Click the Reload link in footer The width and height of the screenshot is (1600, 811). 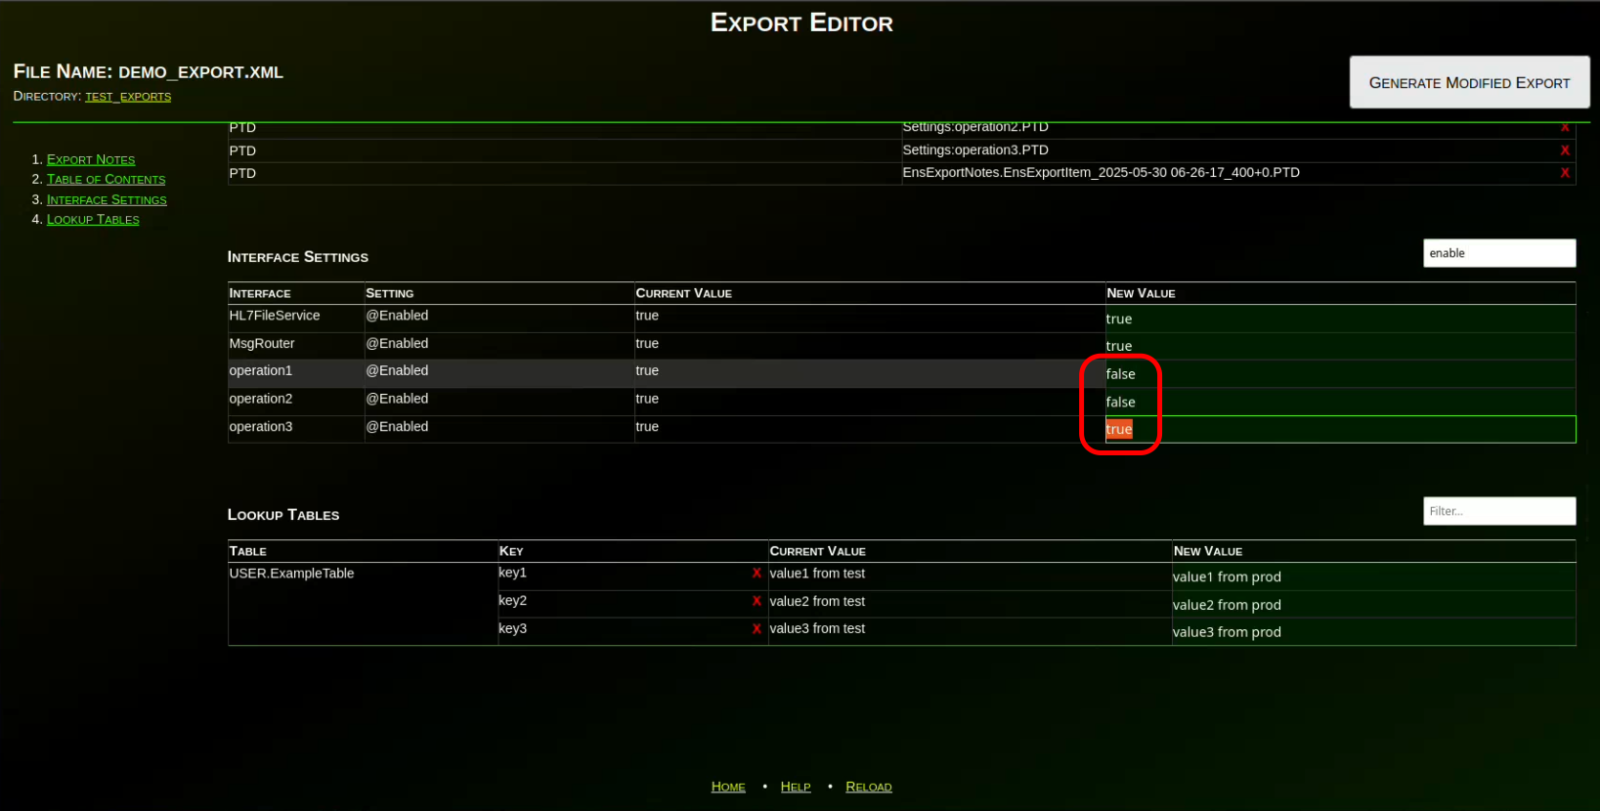coord(868,787)
